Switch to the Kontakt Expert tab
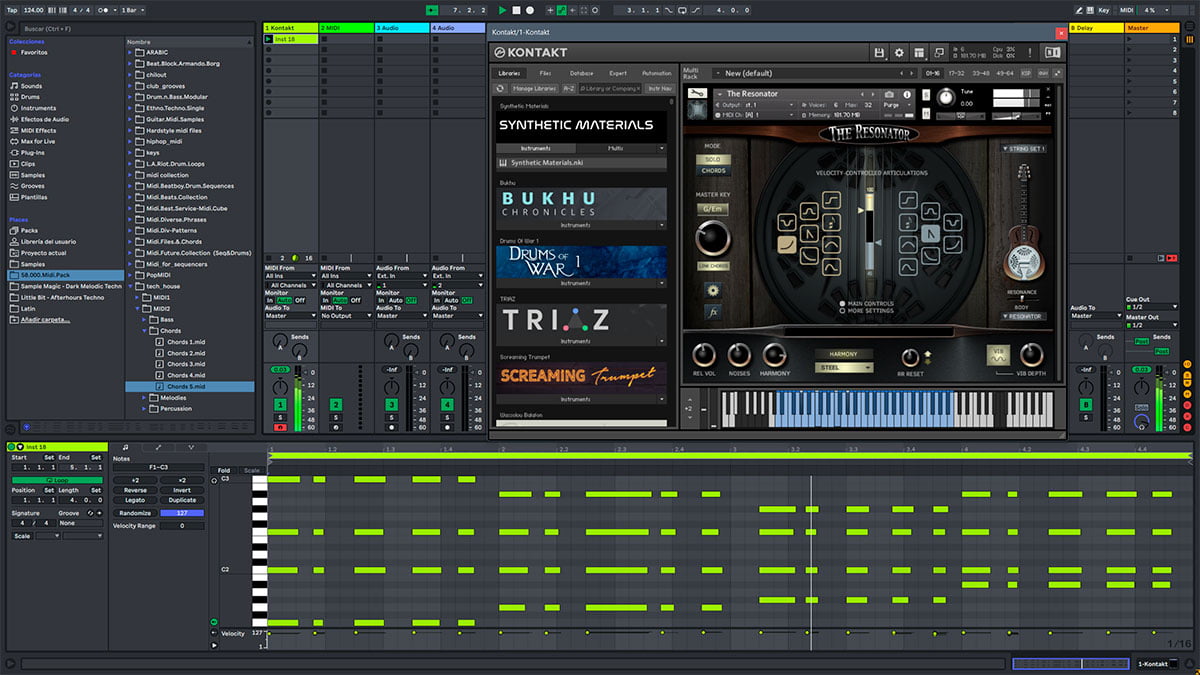This screenshot has height=675, width=1200. tap(618, 73)
